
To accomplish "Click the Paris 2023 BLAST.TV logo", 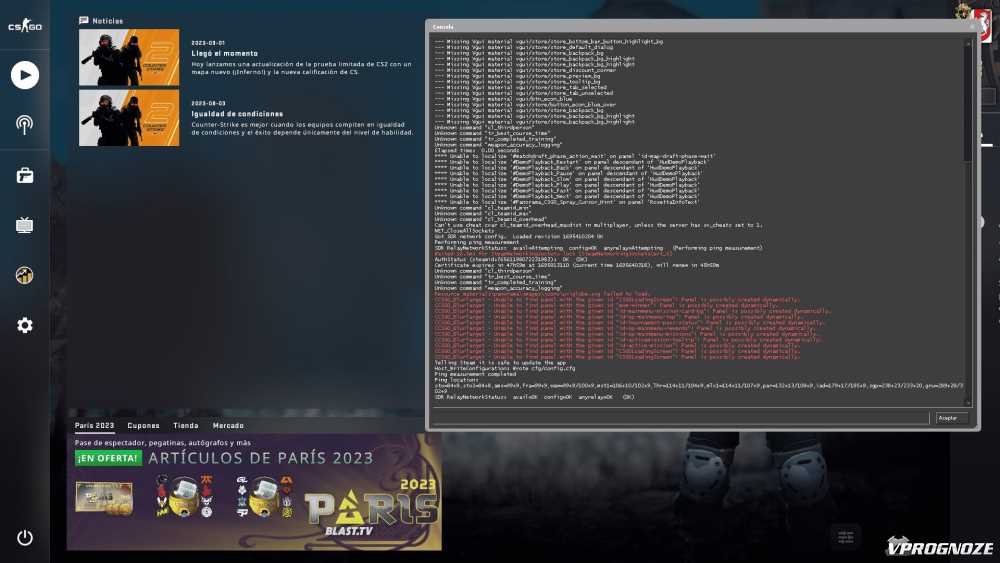I will 371,507.
